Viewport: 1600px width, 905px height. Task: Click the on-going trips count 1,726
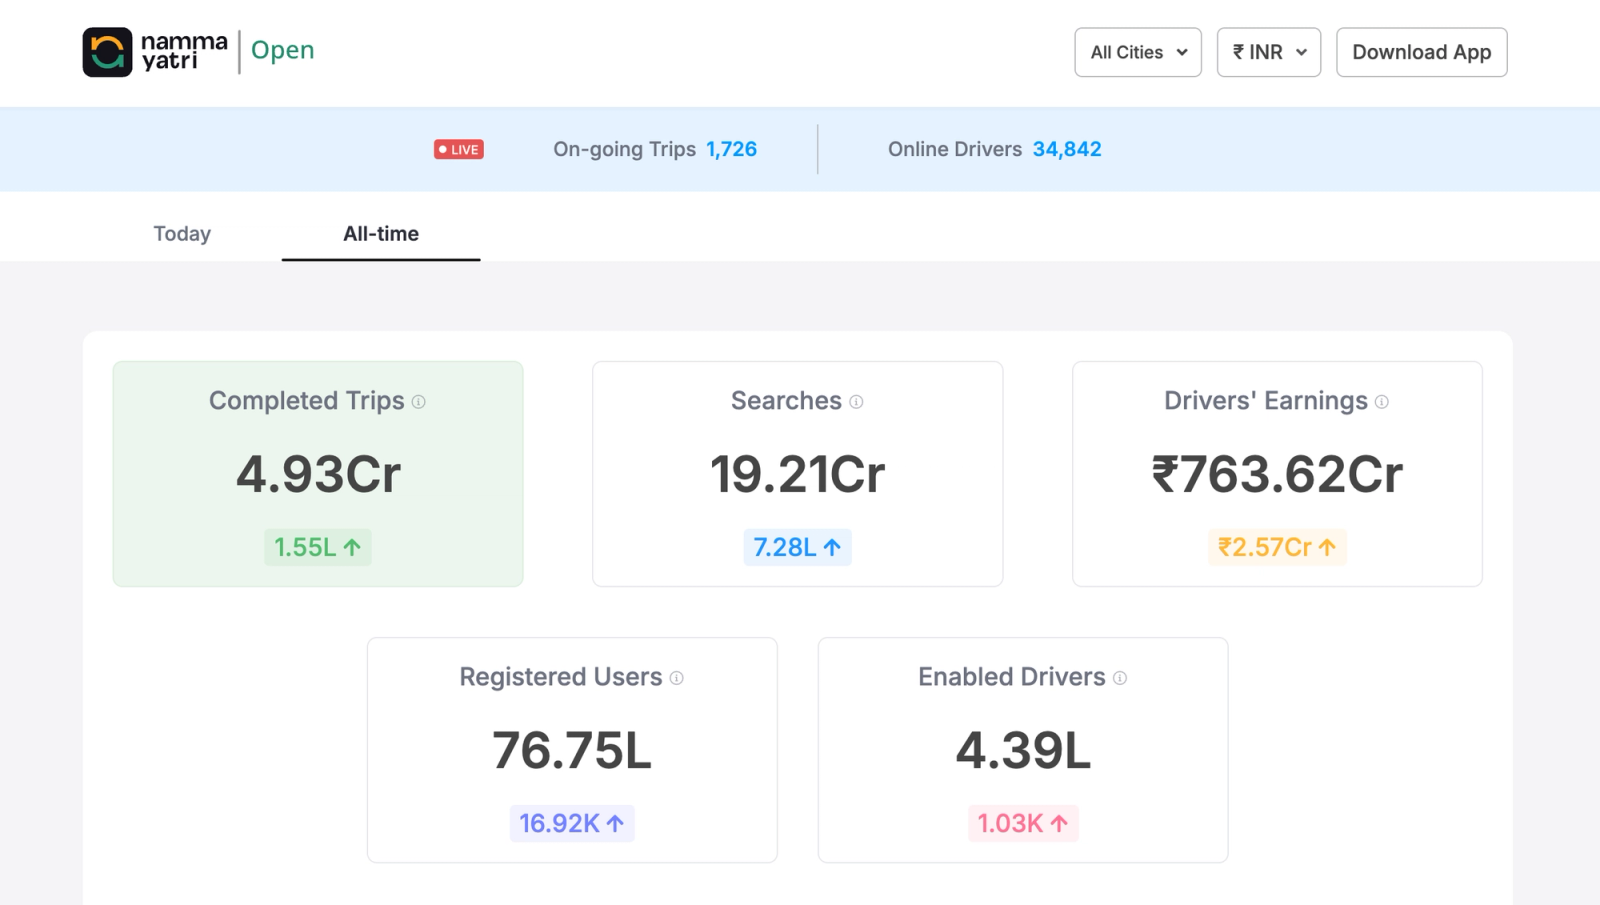(732, 149)
